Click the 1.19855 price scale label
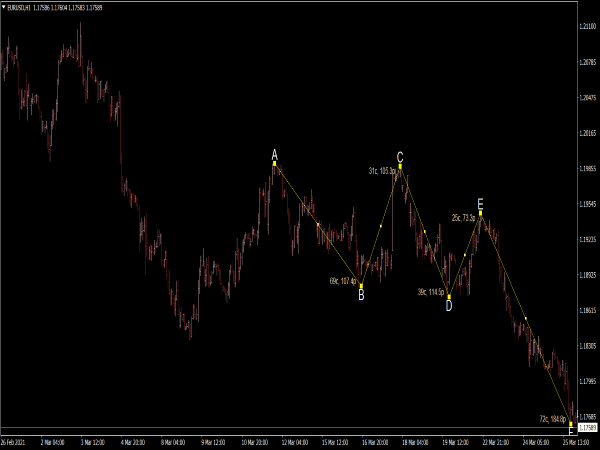Screen dimensions: 600x450 (588, 168)
